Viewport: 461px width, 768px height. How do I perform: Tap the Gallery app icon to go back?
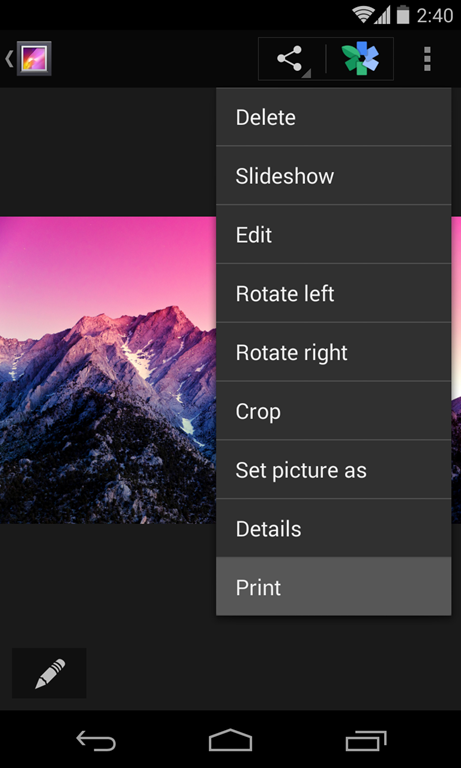pos(34,58)
